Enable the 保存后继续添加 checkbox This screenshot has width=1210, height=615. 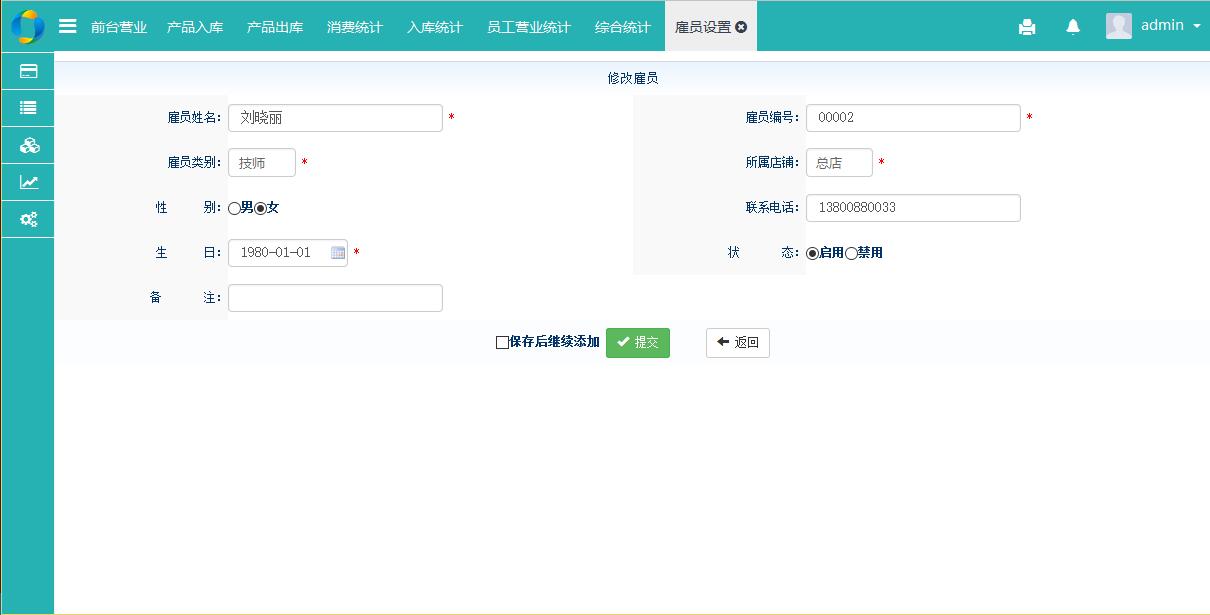click(502, 343)
